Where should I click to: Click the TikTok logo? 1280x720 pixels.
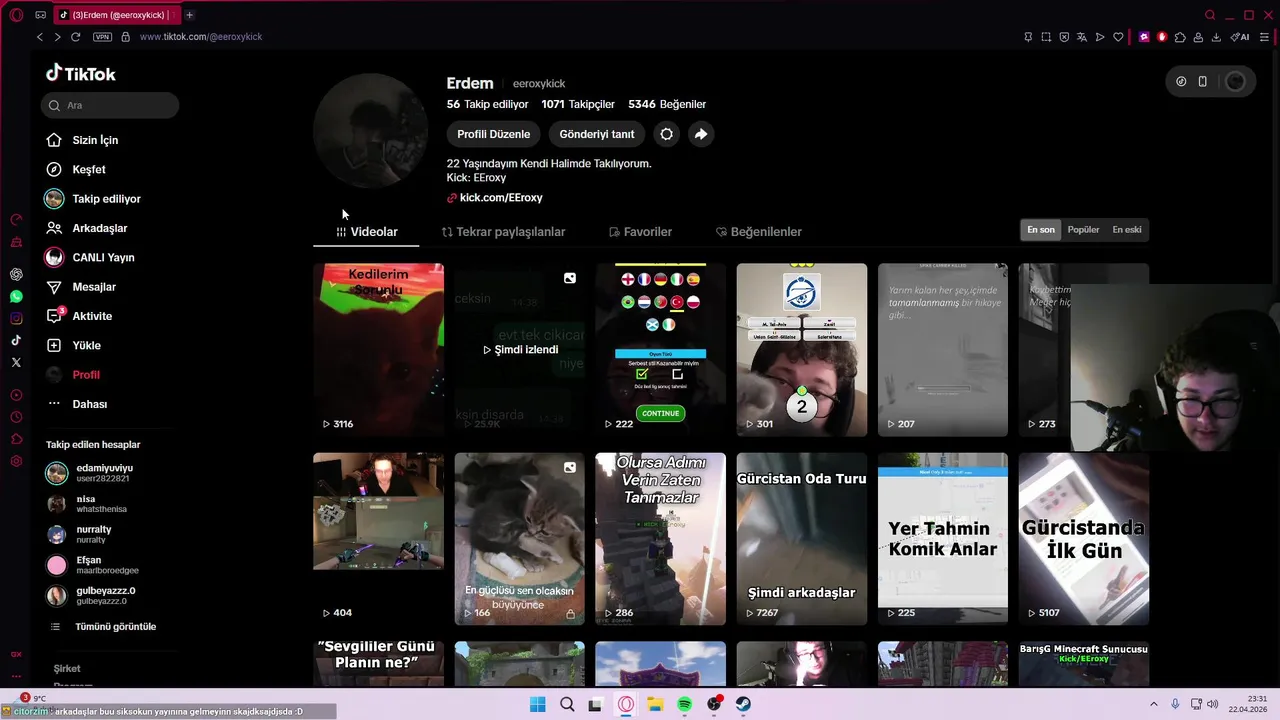[81, 73]
